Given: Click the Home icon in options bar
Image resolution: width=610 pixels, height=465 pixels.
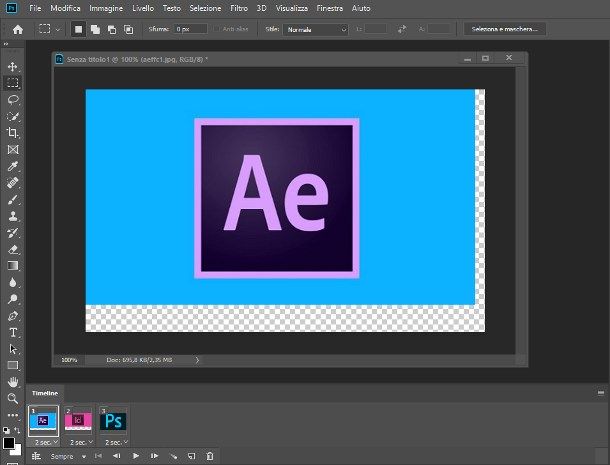Looking at the screenshot, I should click(18, 29).
